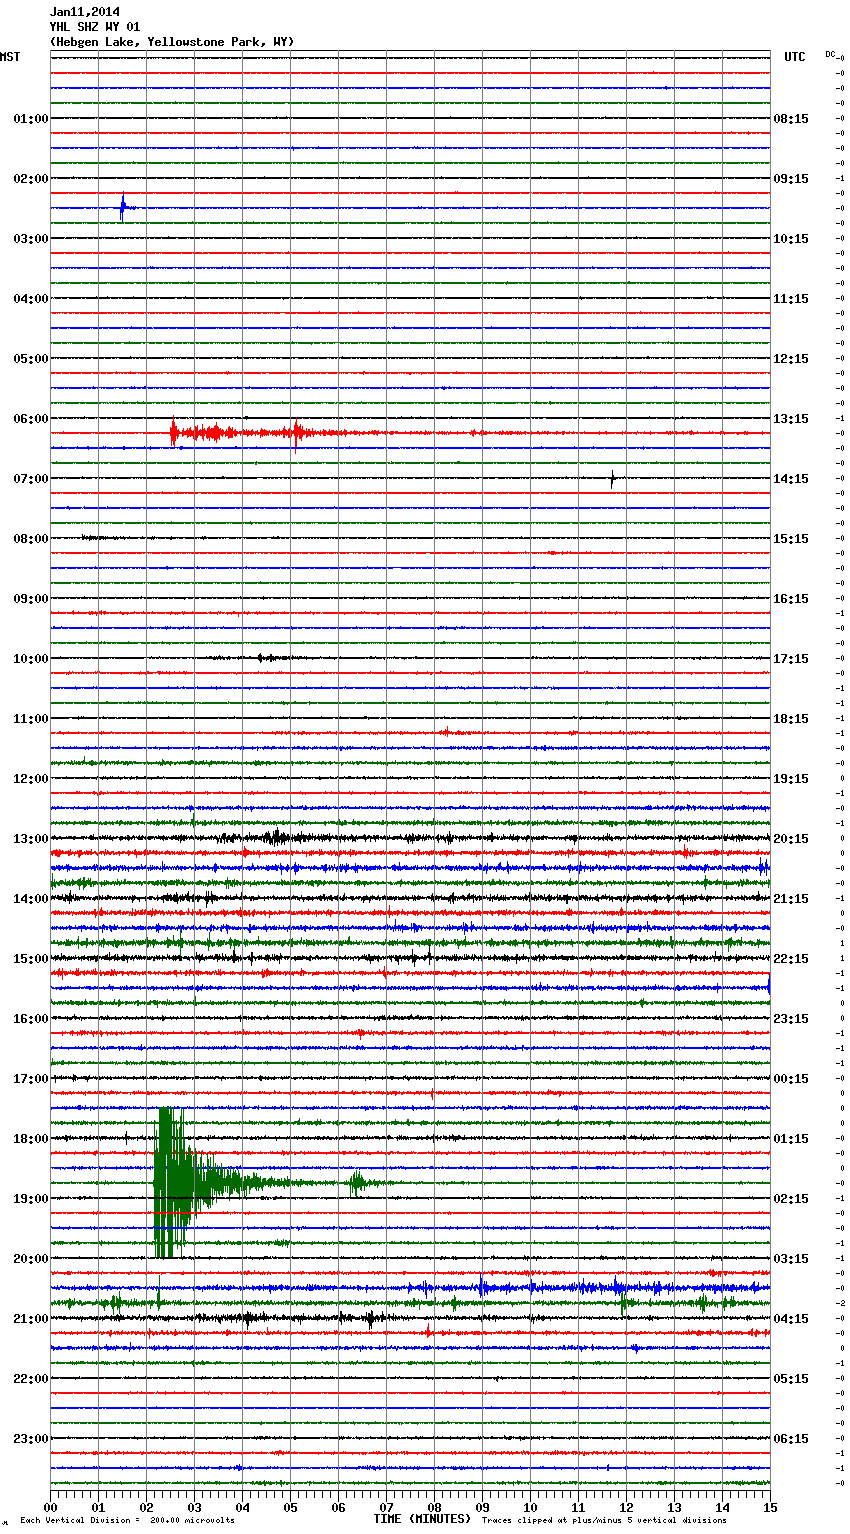Image resolution: width=850 pixels, height=1534 pixels.
Task: Click the 01:00 MST time label
Action: [x=31, y=119]
